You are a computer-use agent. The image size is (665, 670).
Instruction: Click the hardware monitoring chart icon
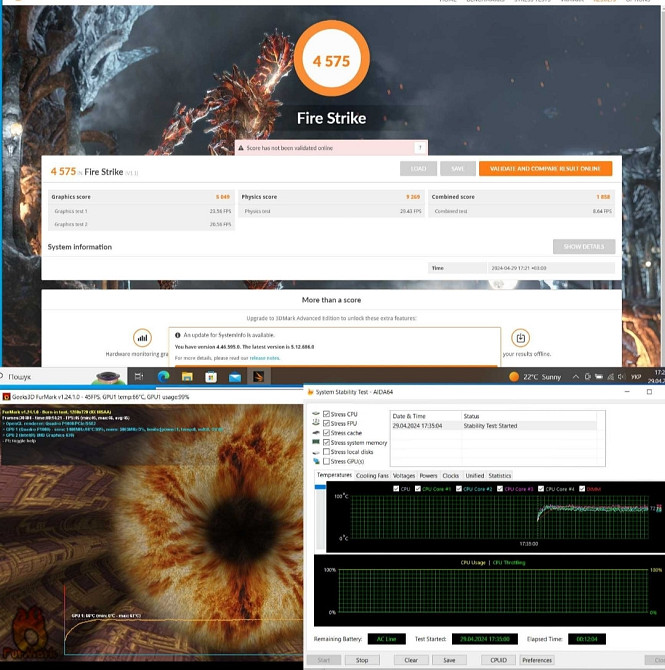coord(142,338)
